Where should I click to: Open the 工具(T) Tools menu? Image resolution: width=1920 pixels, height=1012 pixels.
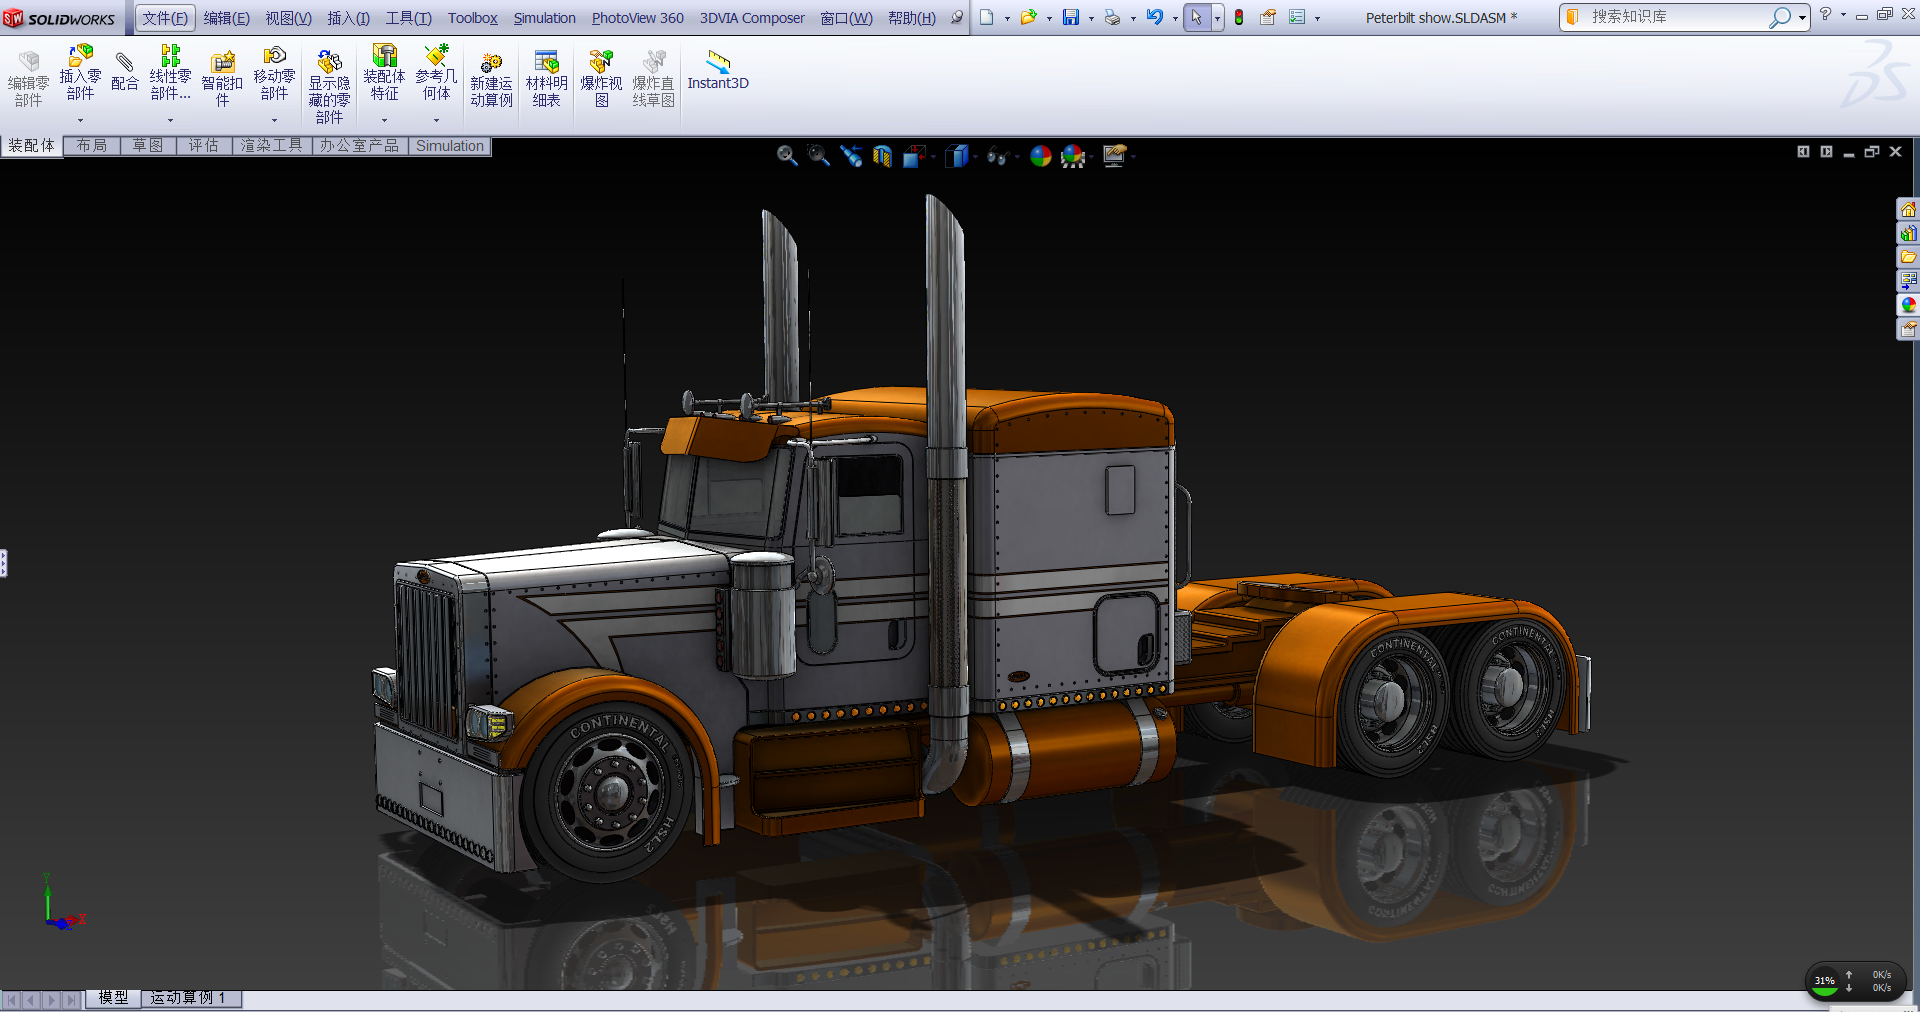[x=408, y=18]
